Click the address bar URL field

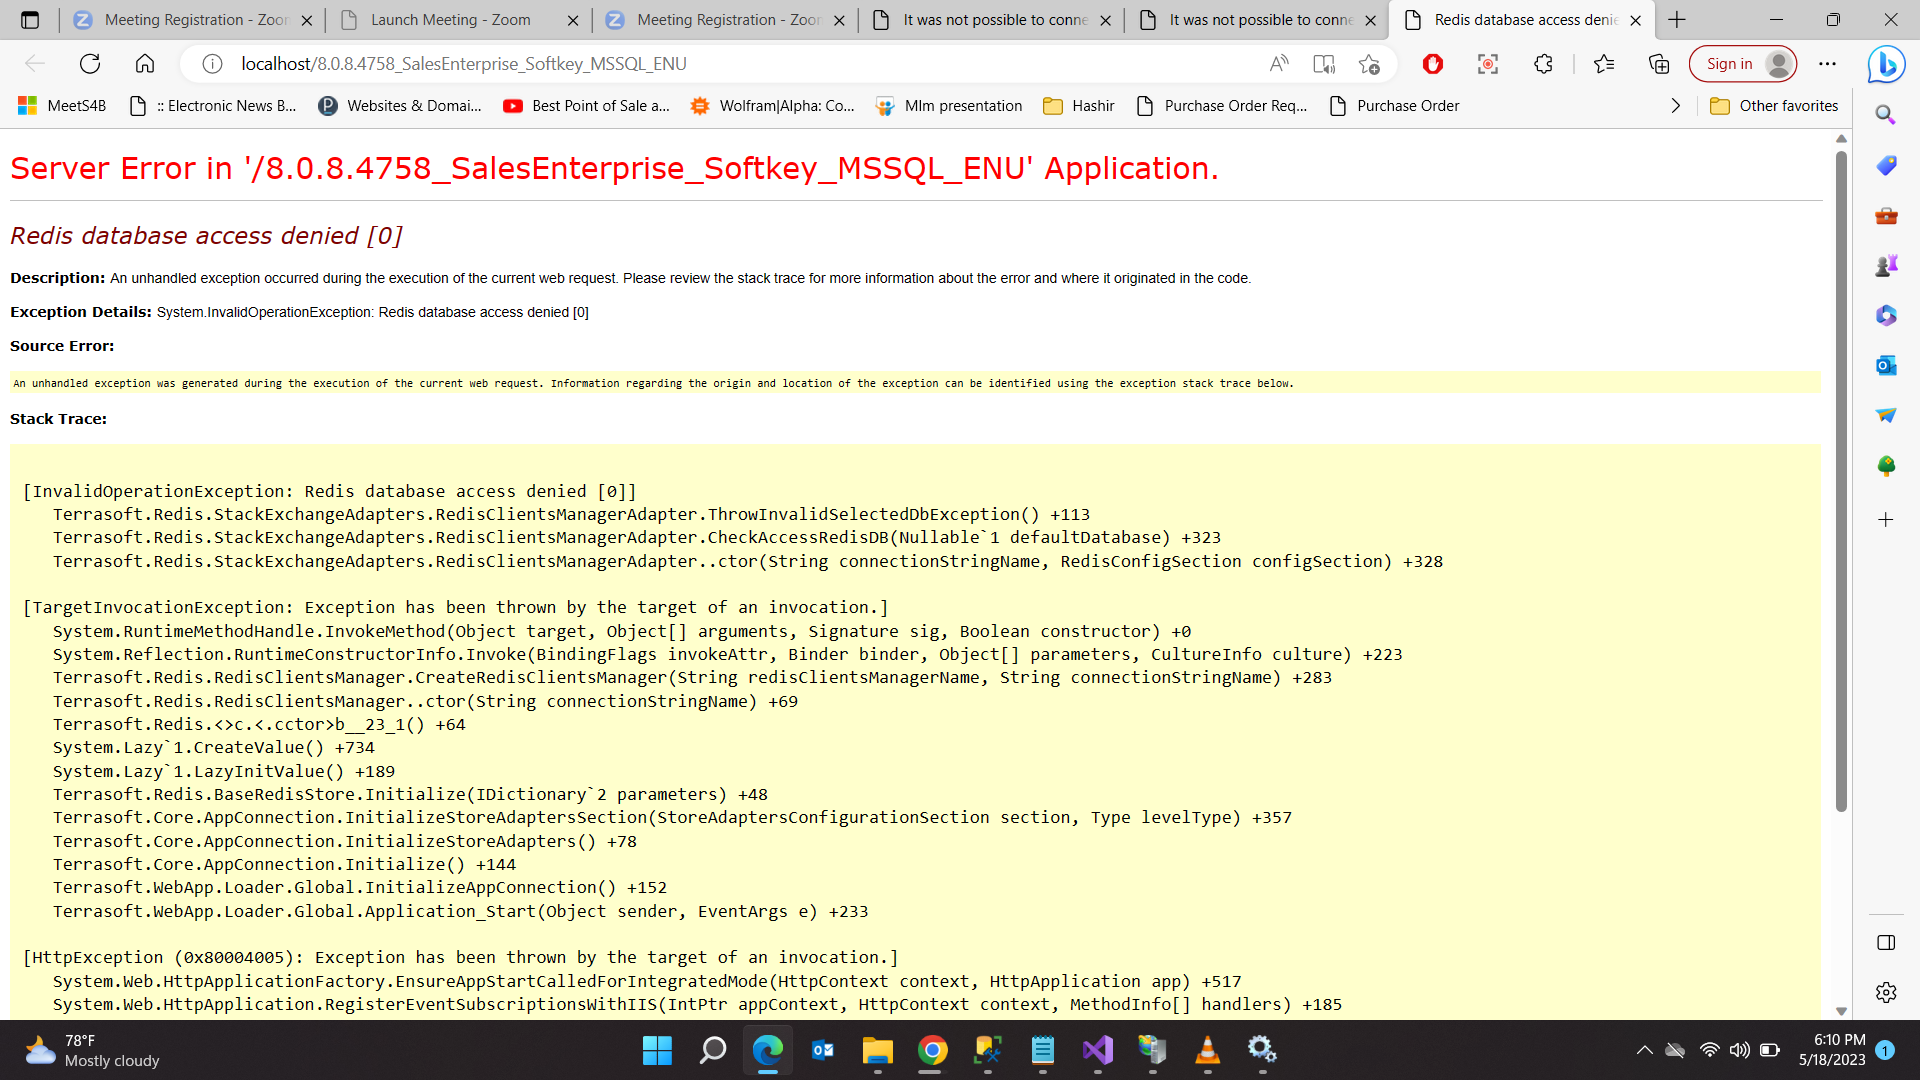pos(740,64)
